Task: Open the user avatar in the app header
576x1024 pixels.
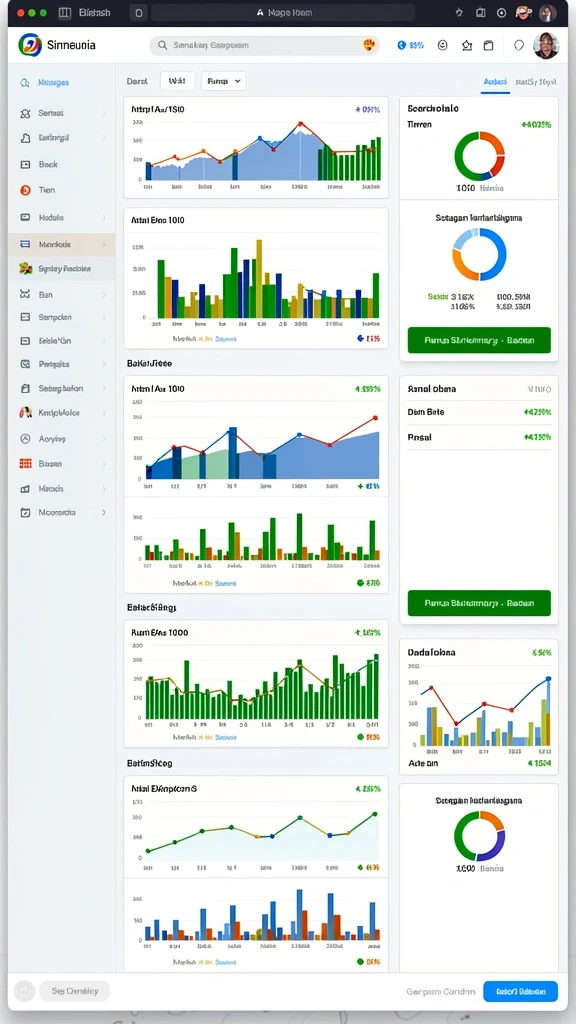Action: click(545, 45)
